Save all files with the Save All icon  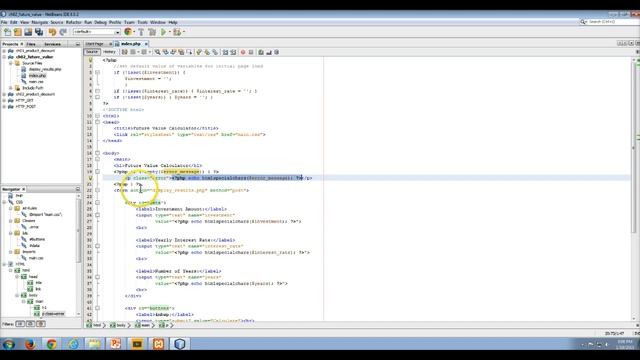[39, 32]
